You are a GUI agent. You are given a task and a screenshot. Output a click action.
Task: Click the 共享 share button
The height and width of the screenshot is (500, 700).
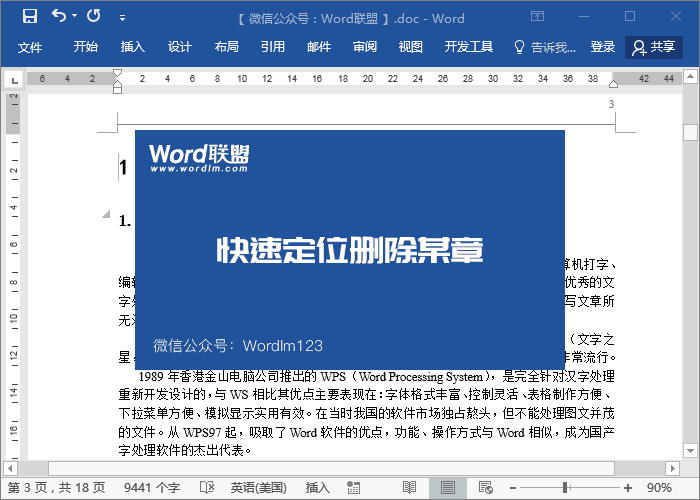654,47
